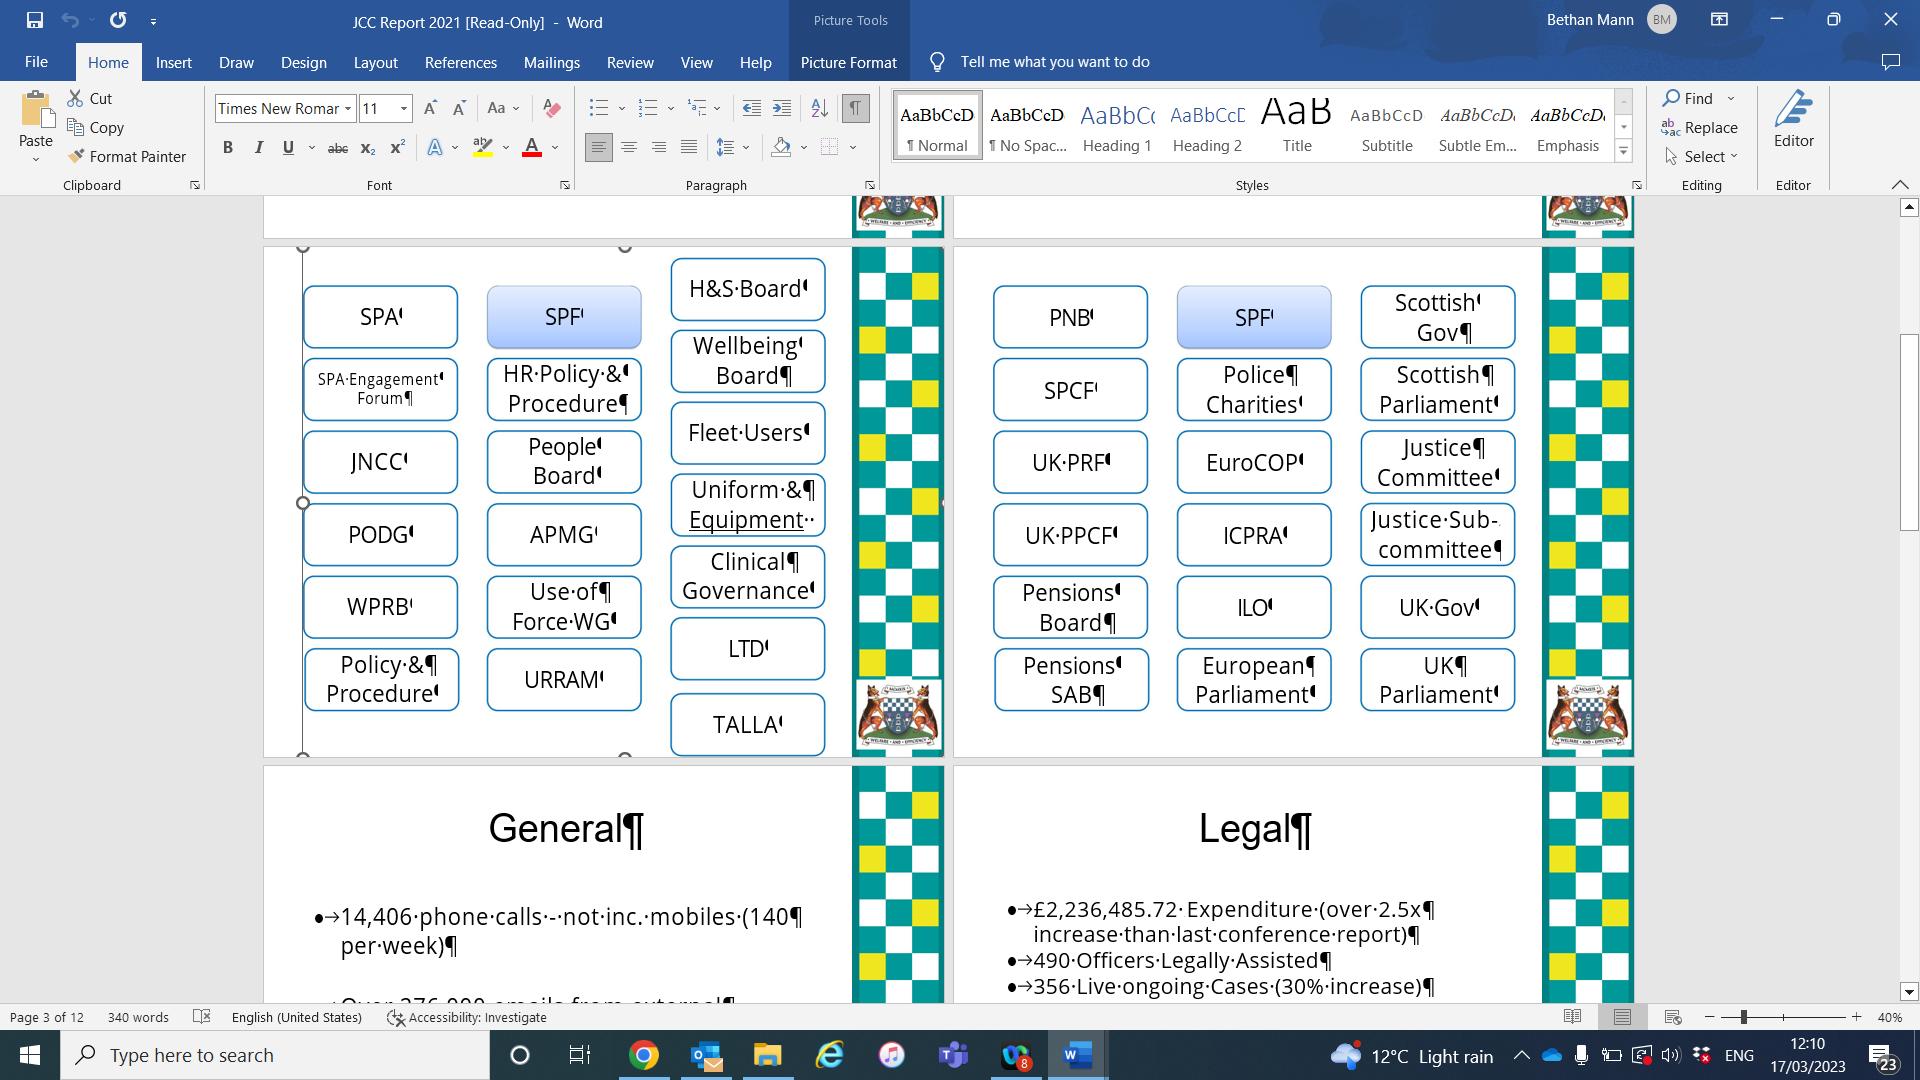This screenshot has width=1920, height=1080.
Task: Open Google Chrome from the taskbar
Action: (x=644, y=1055)
